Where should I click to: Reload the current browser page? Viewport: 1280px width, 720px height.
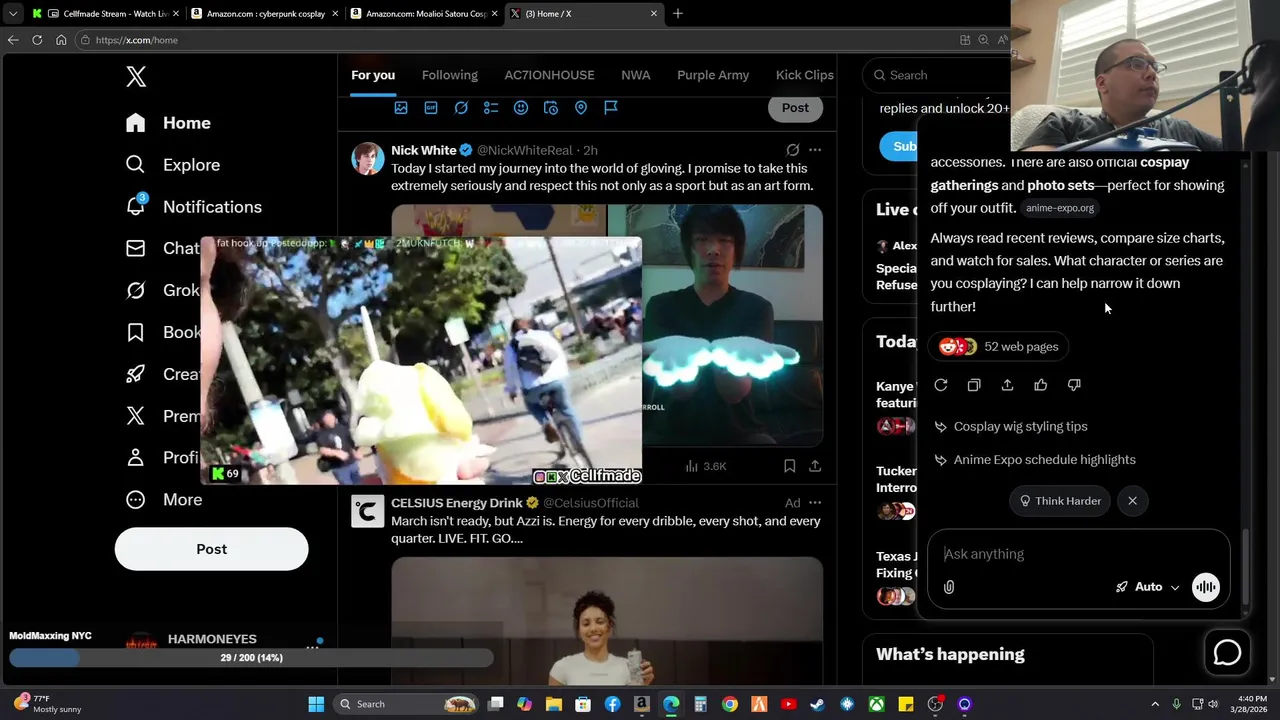[37, 40]
